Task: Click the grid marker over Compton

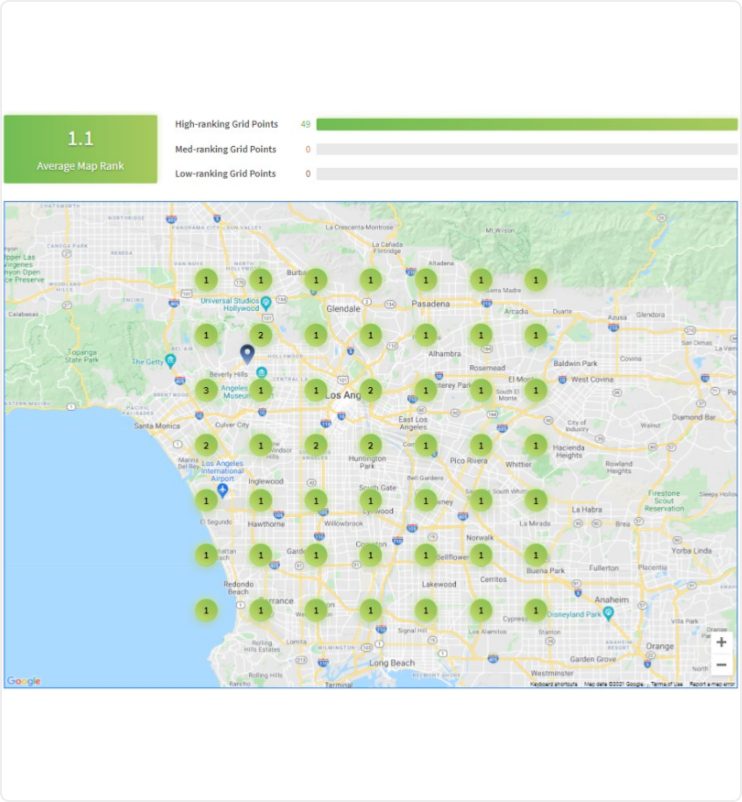Action: [371, 555]
